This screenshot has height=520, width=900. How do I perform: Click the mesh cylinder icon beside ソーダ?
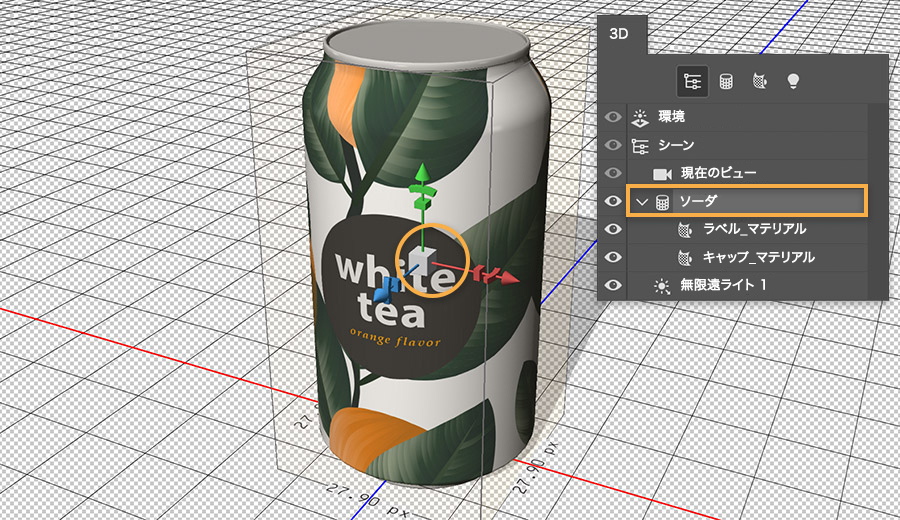click(662, 201)
